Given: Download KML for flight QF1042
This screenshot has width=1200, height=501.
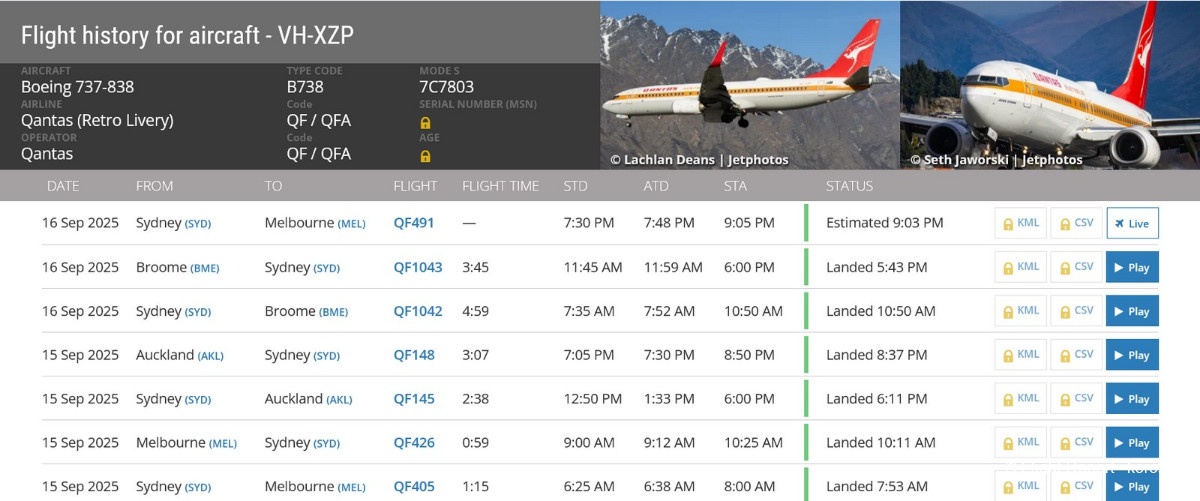Looking at the screenshot, I should (1021, 311).
